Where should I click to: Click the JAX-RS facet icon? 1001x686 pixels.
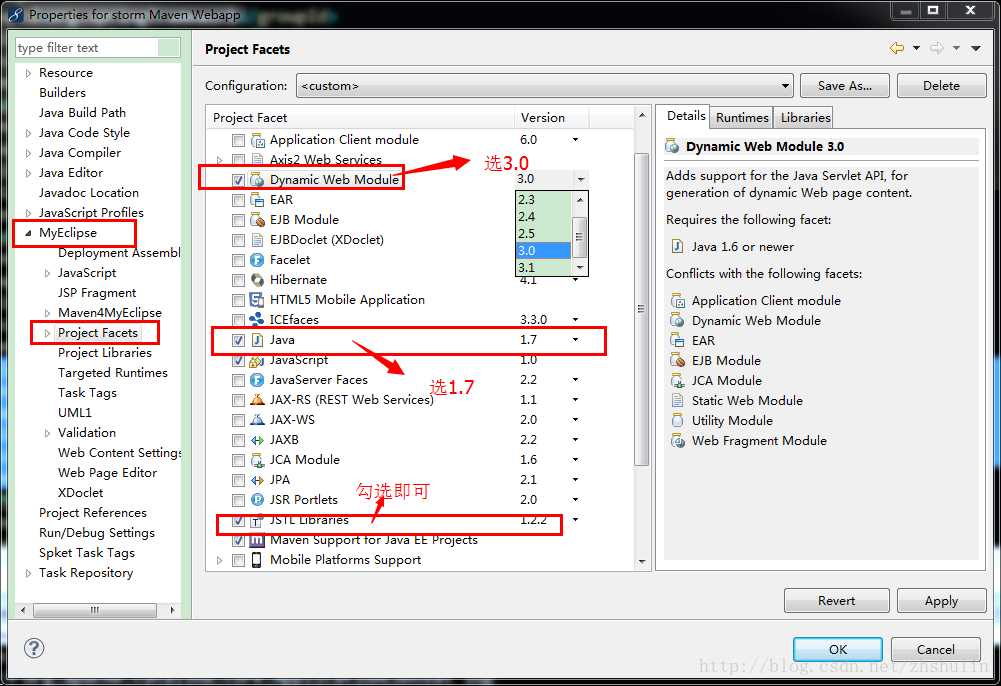pos(257,400)
